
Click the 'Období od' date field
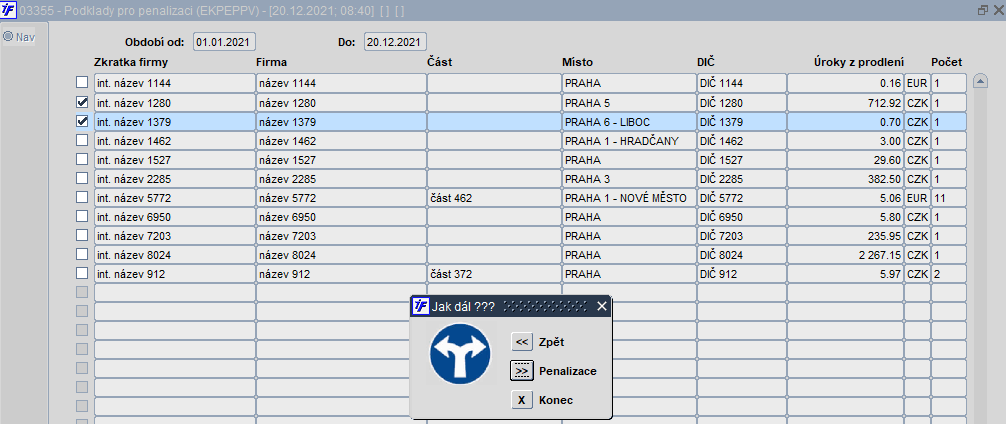pos(225,42)
